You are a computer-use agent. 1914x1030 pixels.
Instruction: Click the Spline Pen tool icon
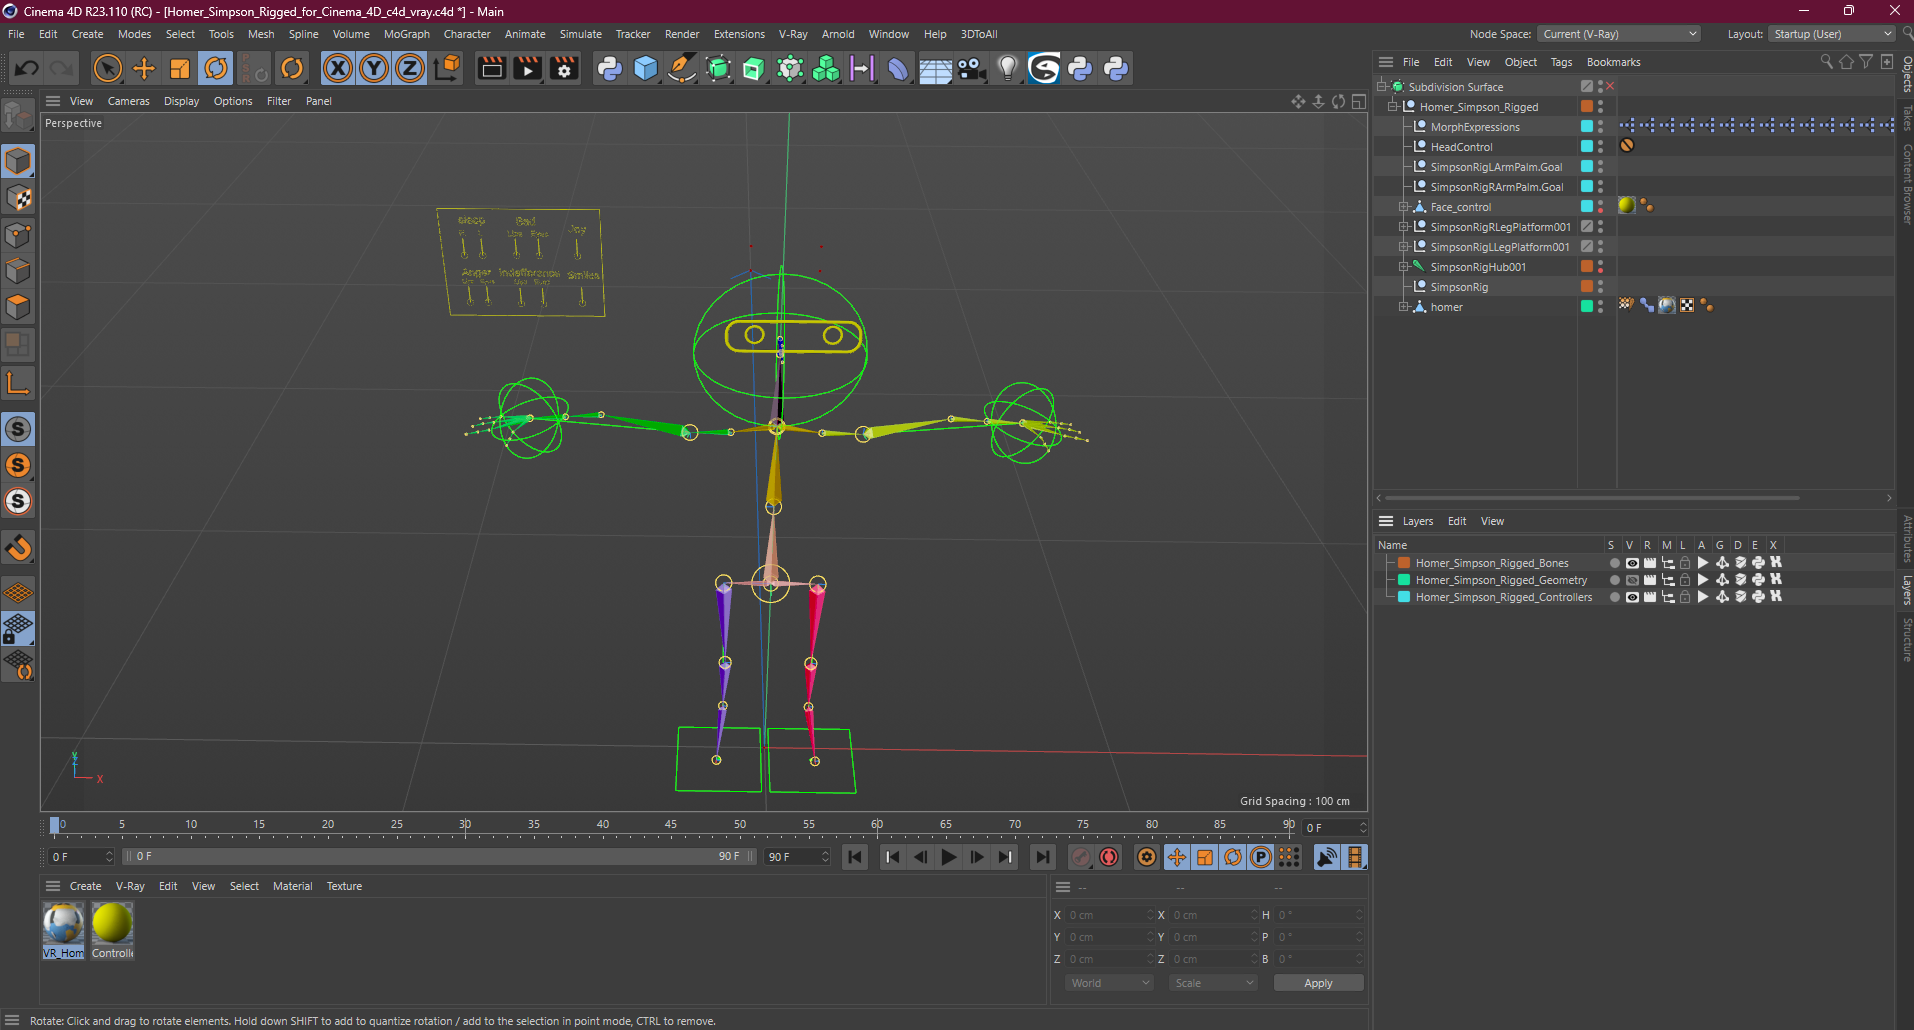pos(682,68)
